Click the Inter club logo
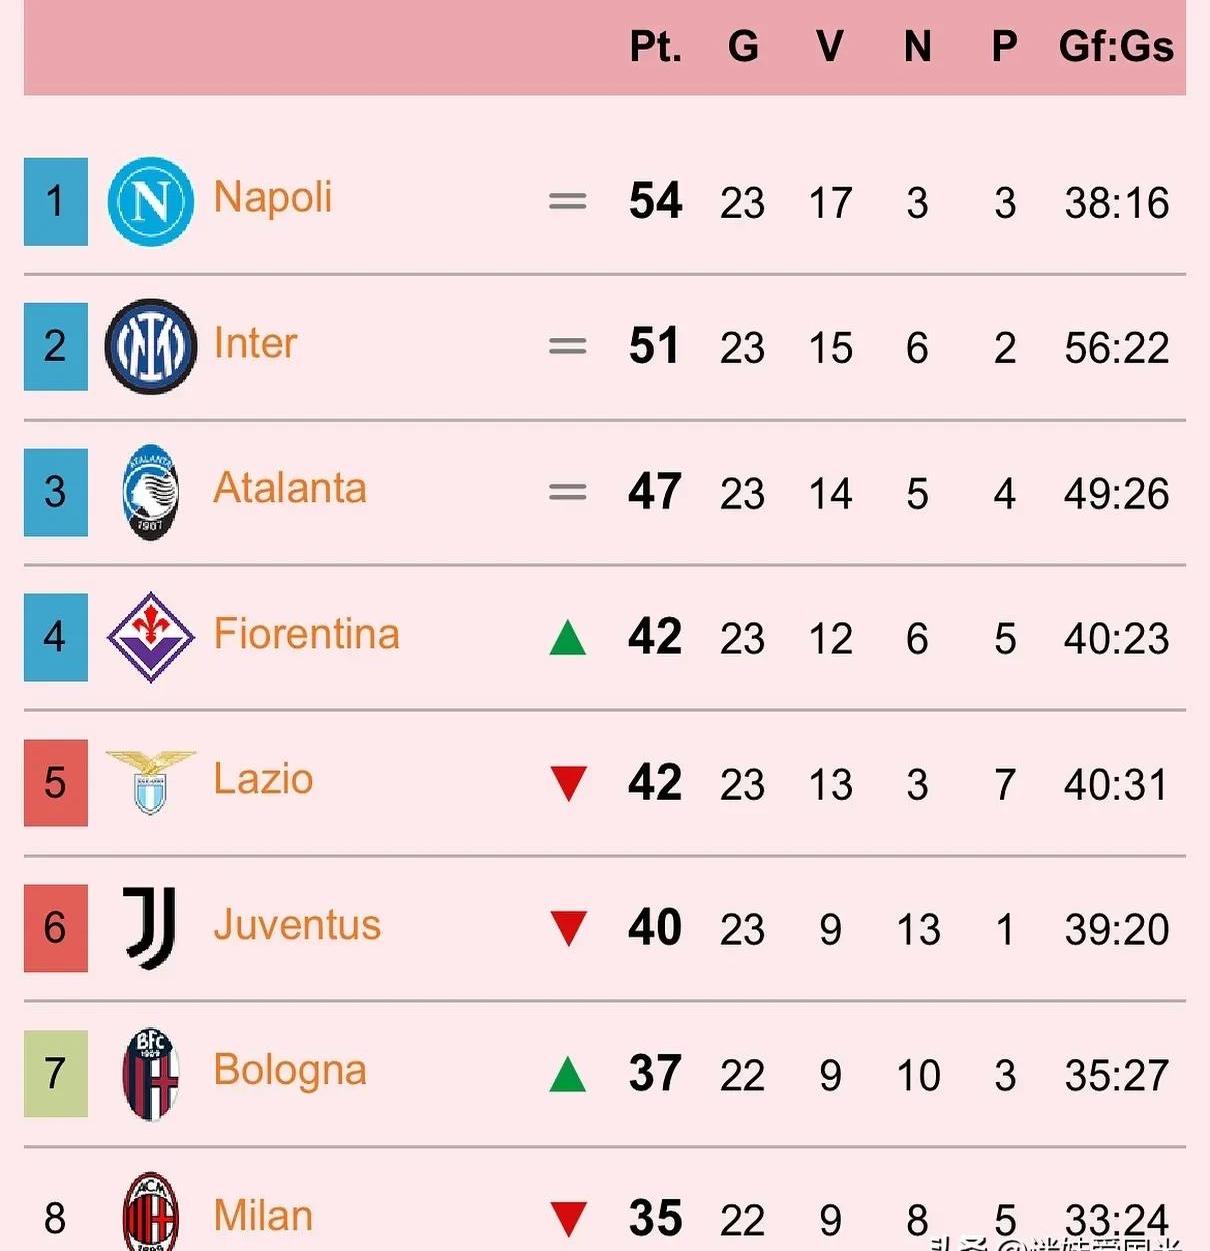Image resolution: width=1210 pixels, height=1251 pixels. tap(150, 346)
